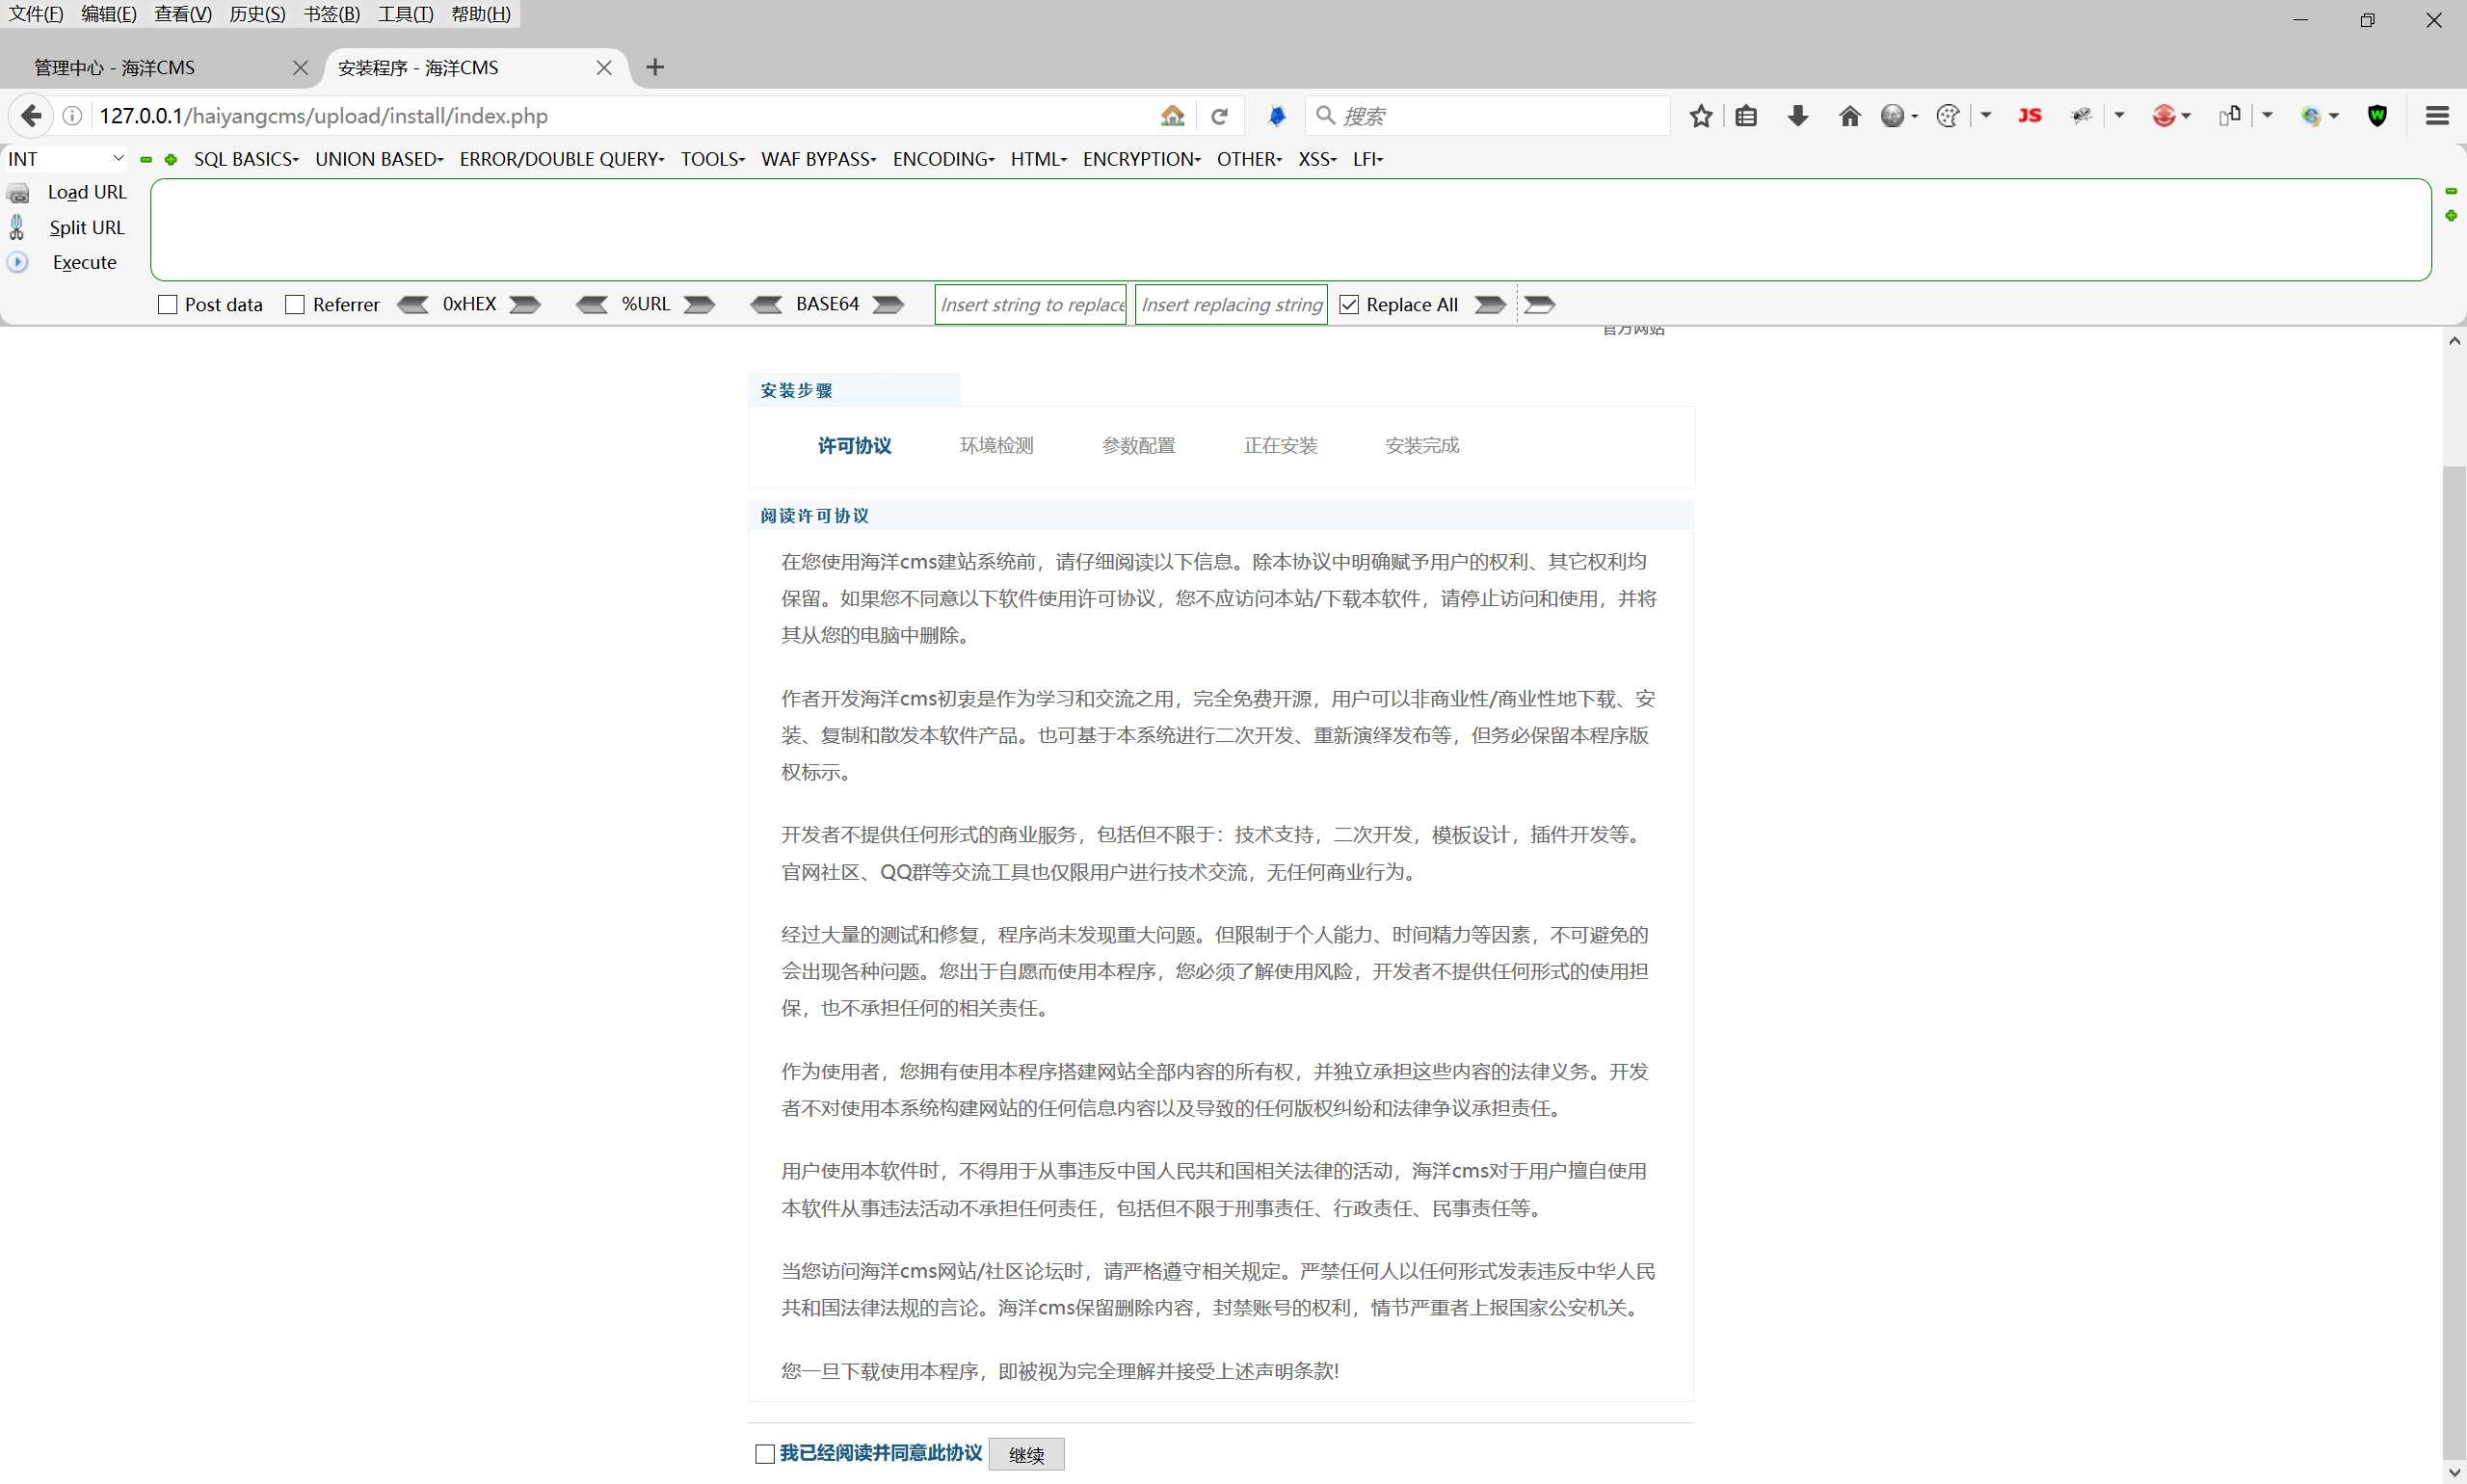Open the downloads arrow icon in toolbar
Screen dimensions: 2467x1484
click(1796, 115)
